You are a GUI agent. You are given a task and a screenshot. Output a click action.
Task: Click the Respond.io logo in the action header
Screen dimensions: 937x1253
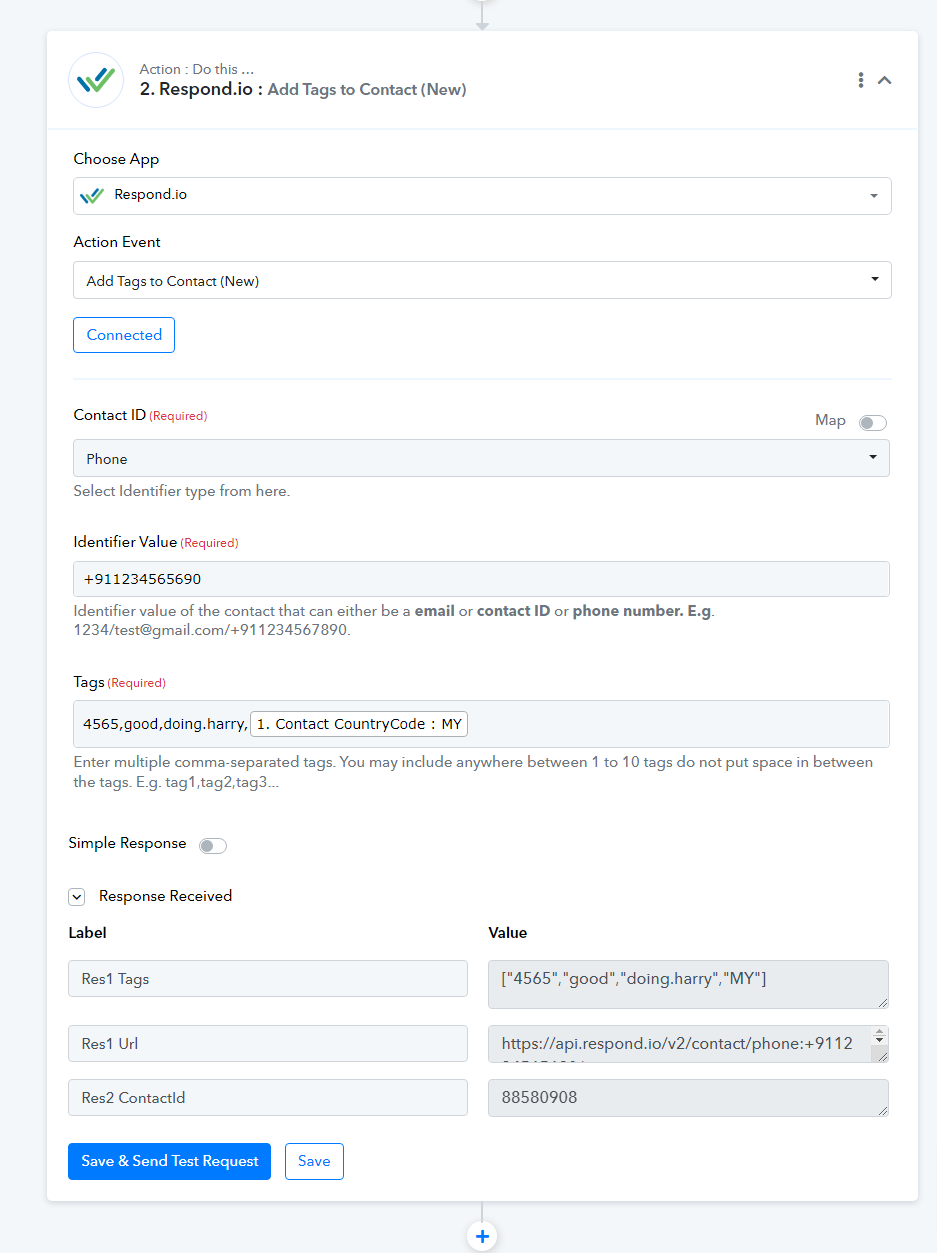click(96, 80)
